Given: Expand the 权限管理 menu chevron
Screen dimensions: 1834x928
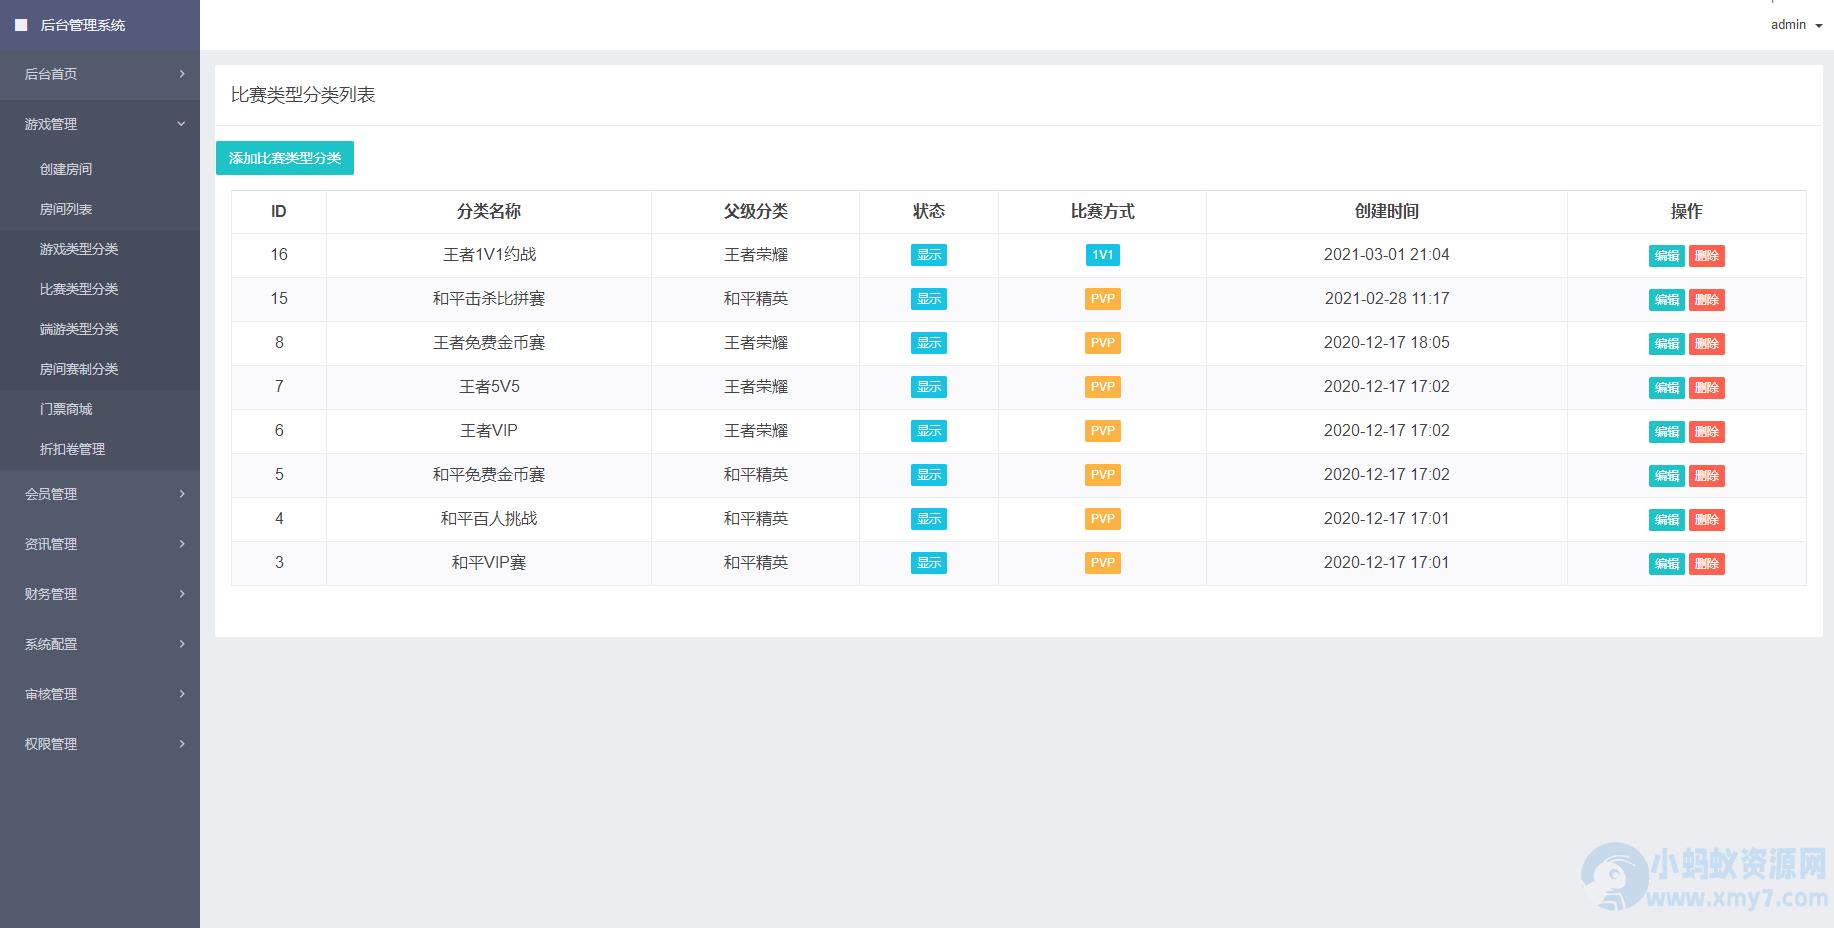Looking at the screenshot, I should pyautogui.click(x=182, y=744).
